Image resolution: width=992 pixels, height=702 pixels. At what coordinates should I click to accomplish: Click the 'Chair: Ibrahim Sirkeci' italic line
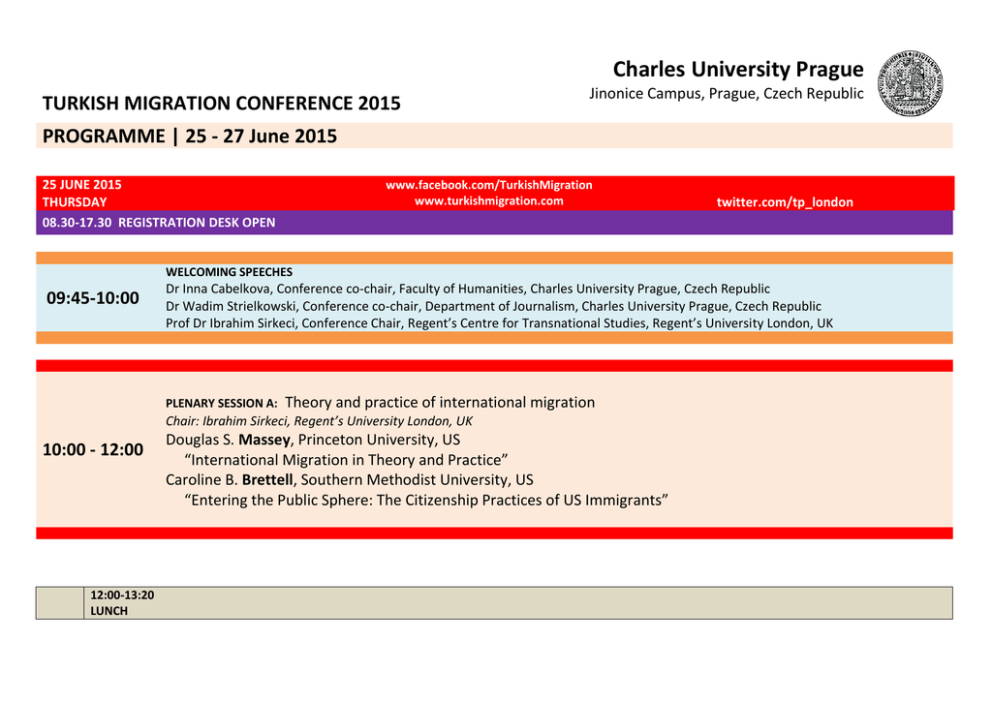[x=319, y=421]
